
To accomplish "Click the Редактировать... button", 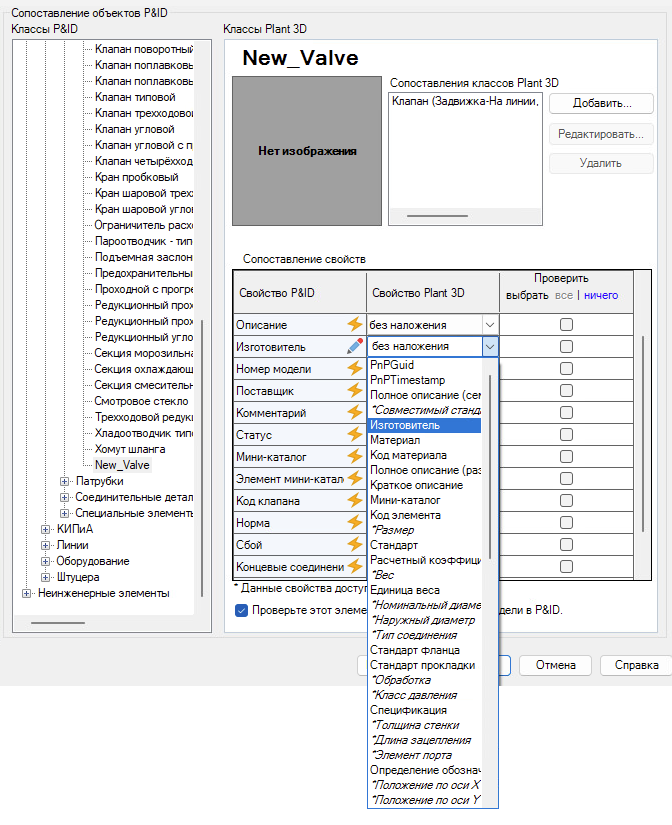I will click(601, 134).
